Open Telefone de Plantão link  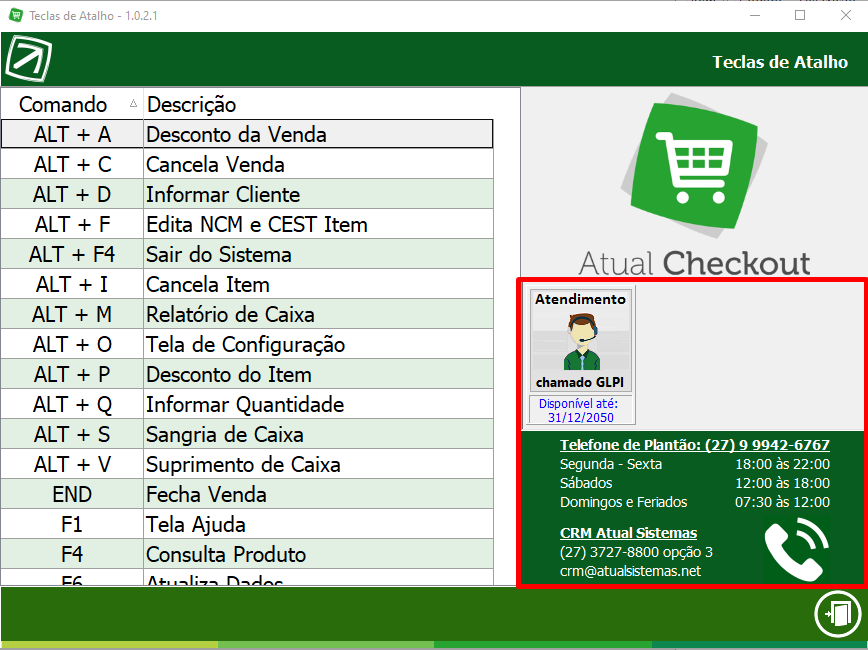695,445
